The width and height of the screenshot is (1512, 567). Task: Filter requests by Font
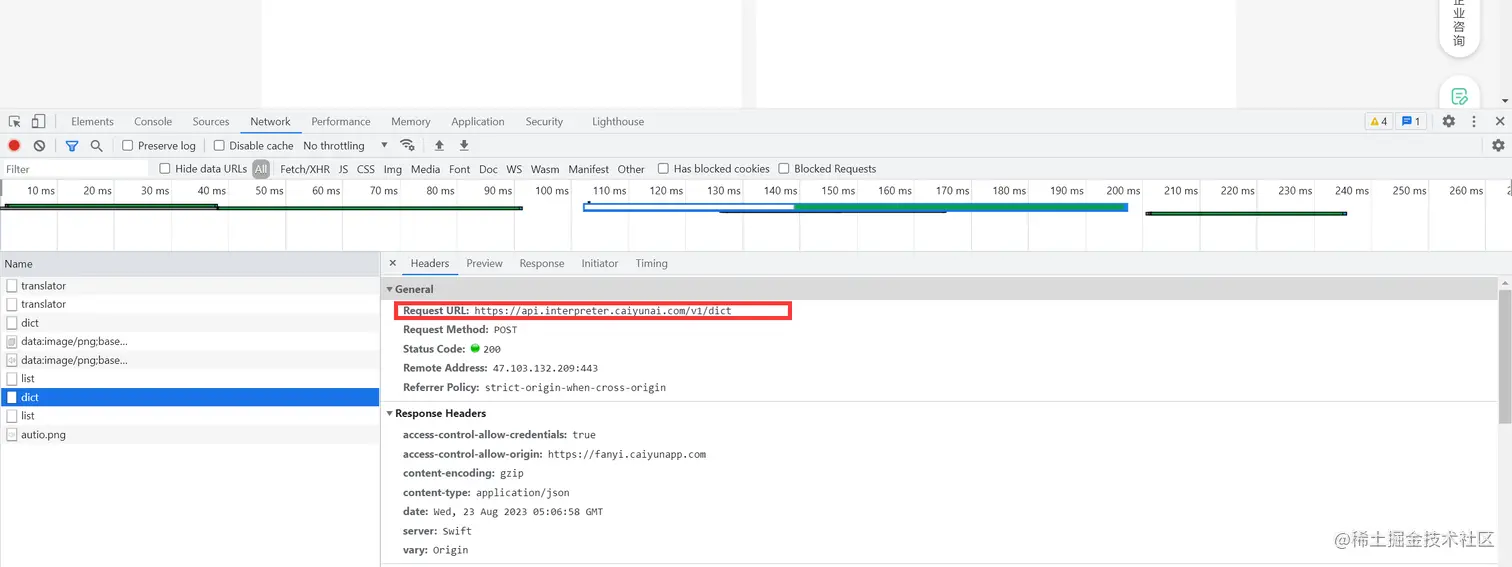tap(460, 169)
